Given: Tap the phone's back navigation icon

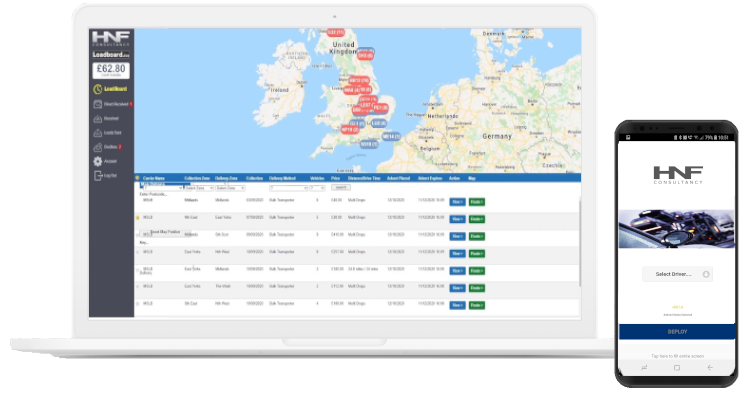Looking at the screenshot, I should click(710, 367).
